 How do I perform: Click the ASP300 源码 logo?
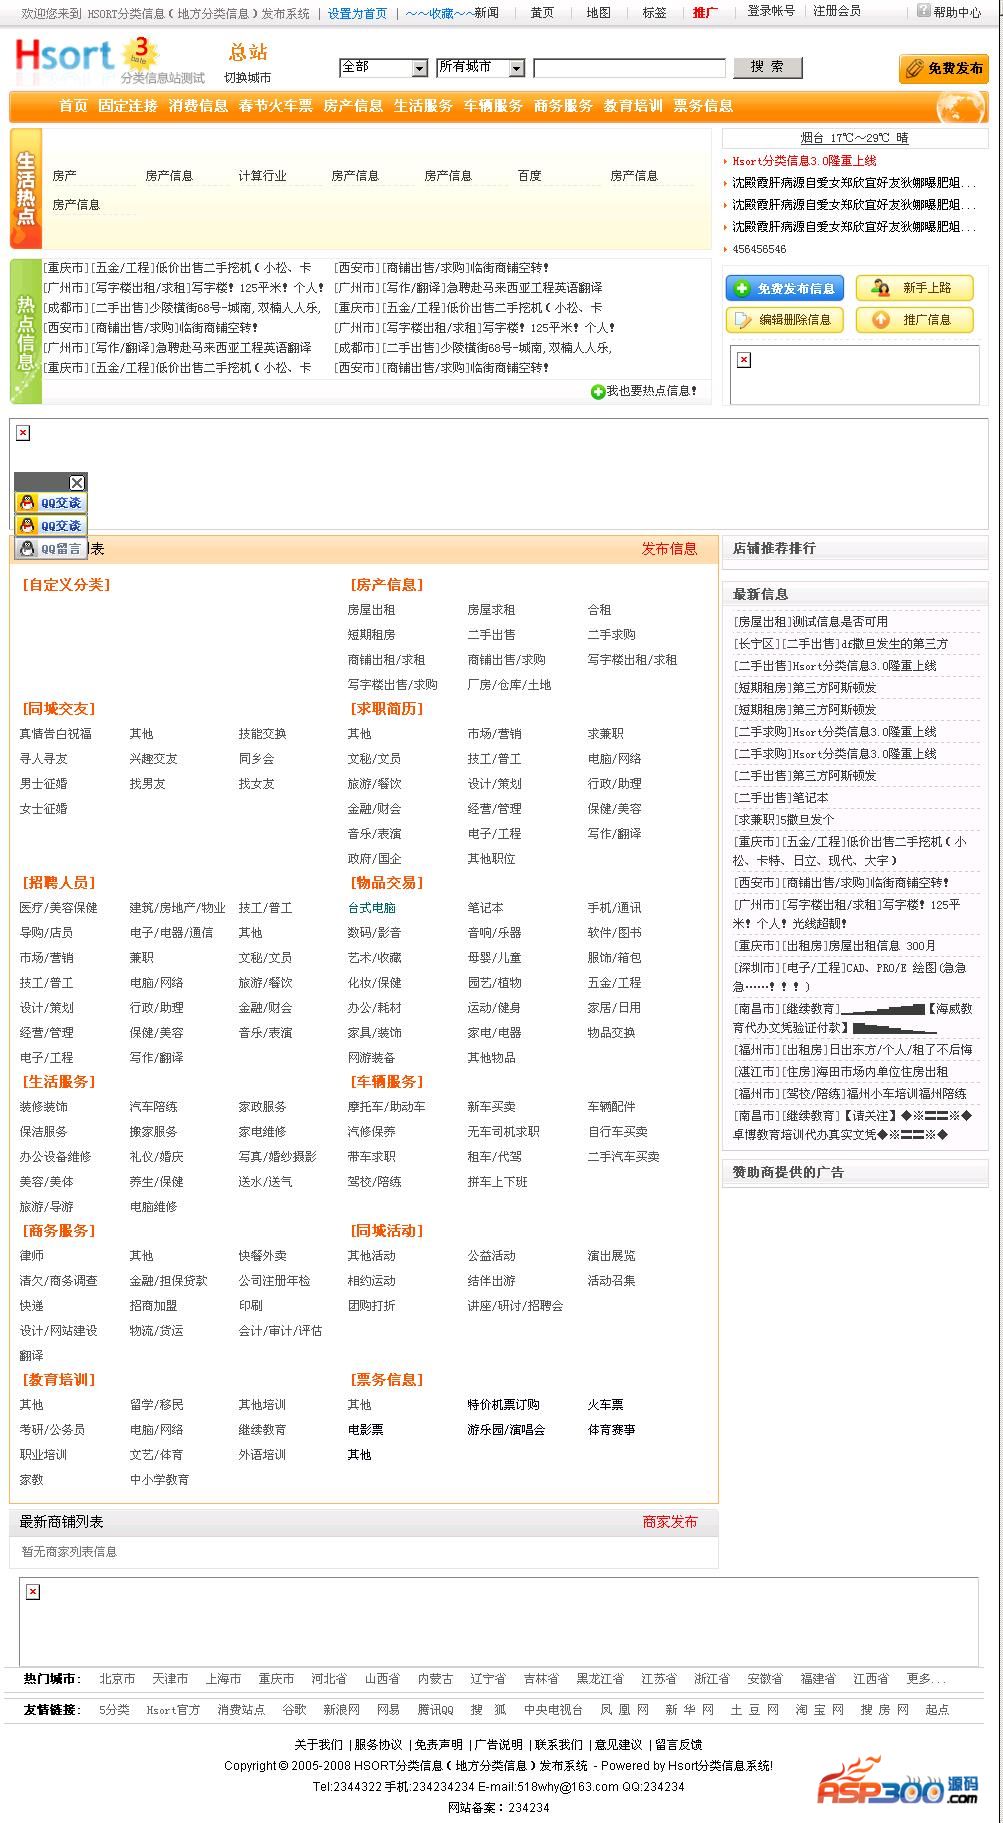tap(898, 1781)
